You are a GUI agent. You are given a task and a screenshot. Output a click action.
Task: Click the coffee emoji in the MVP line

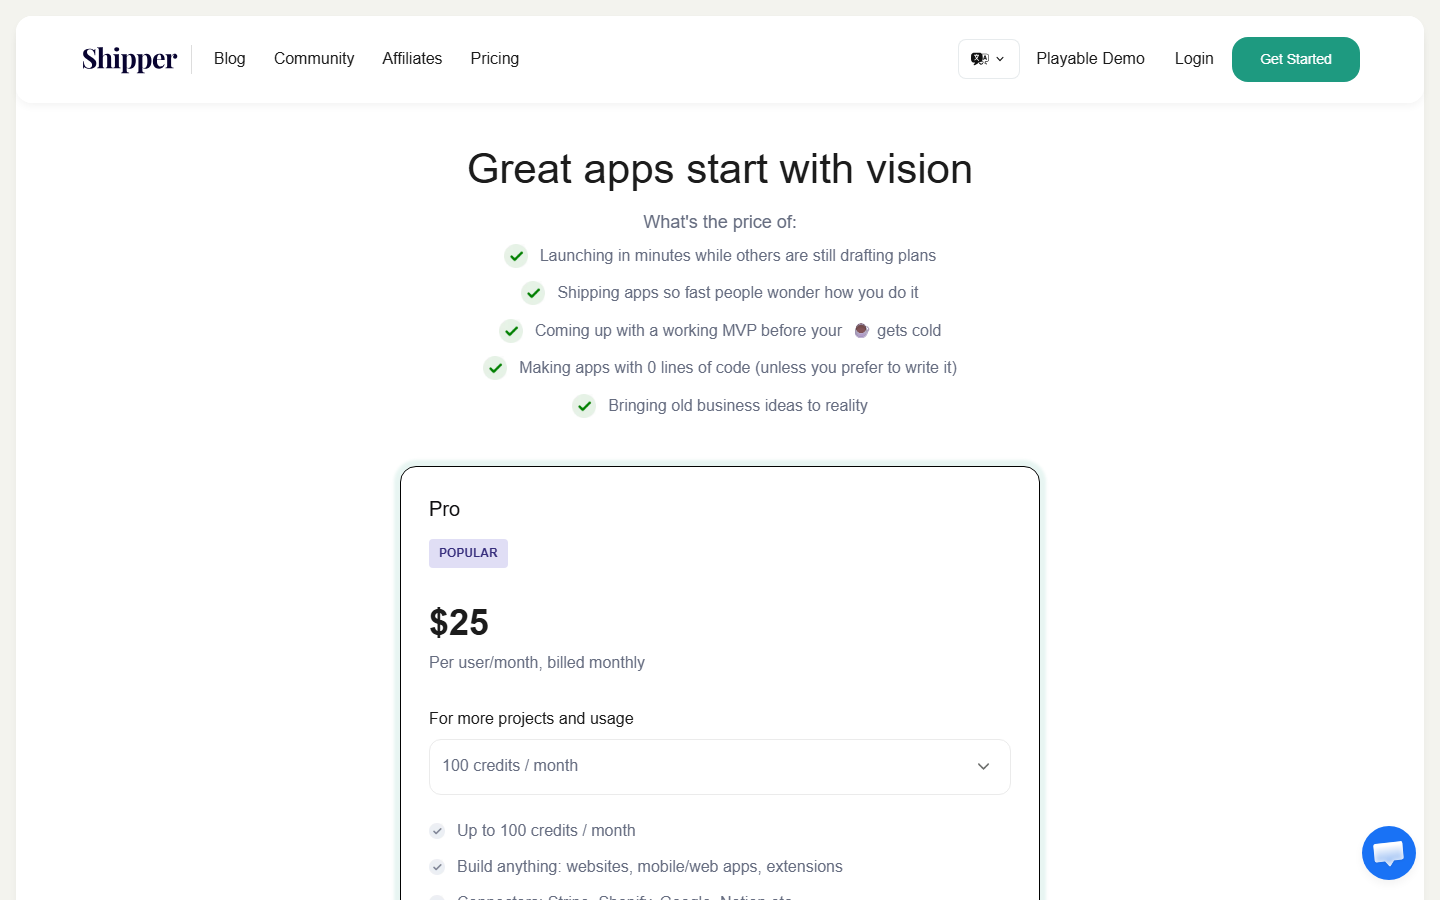click(x=861, y=330)
